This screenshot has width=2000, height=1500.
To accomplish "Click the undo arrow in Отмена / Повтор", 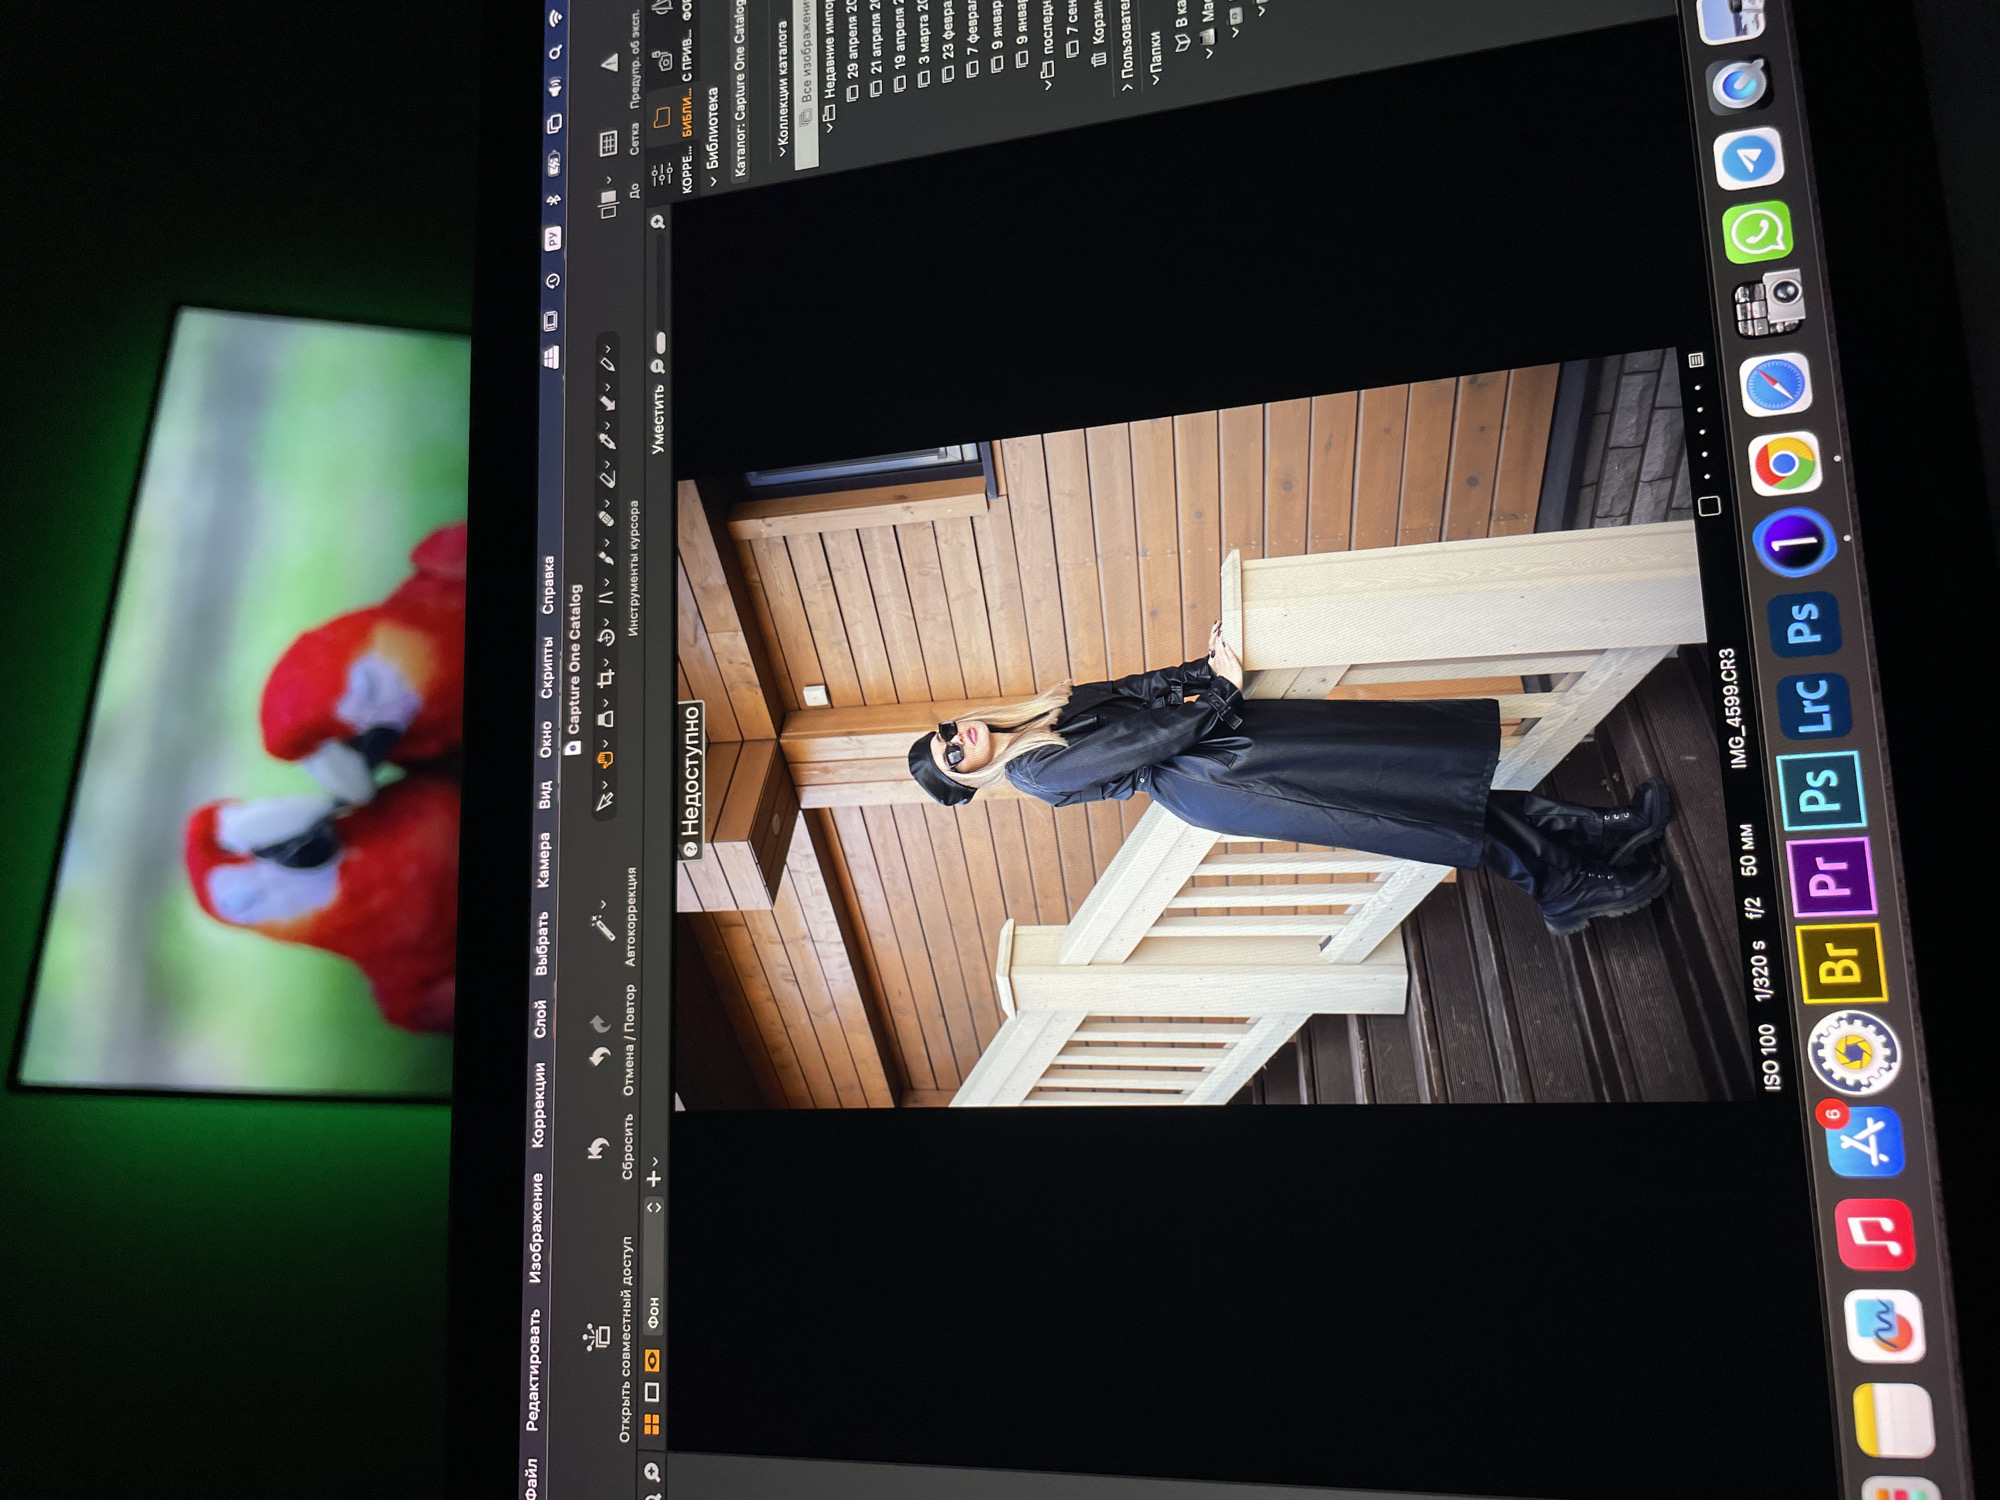I will tap(599, 1057).
